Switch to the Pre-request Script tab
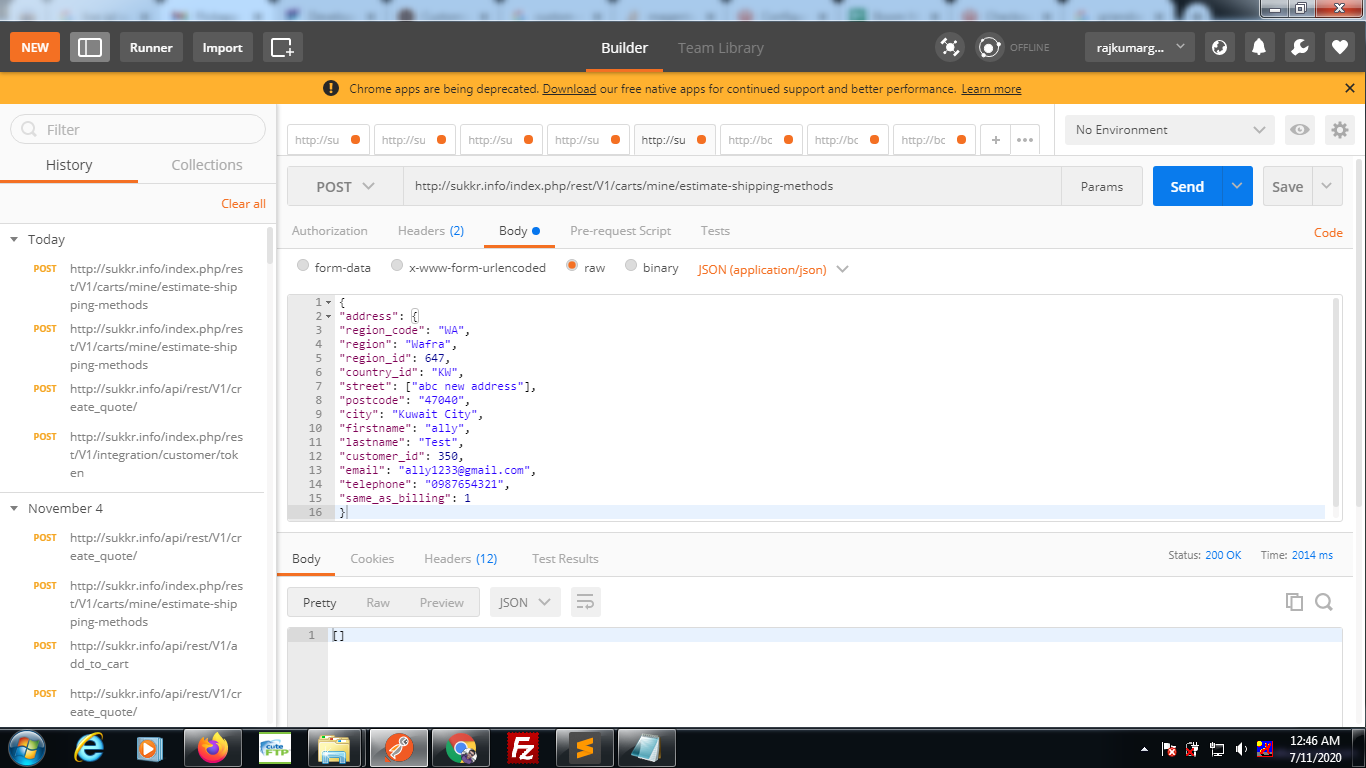This screenshot has width=1366, height=768. coord(620,231)
